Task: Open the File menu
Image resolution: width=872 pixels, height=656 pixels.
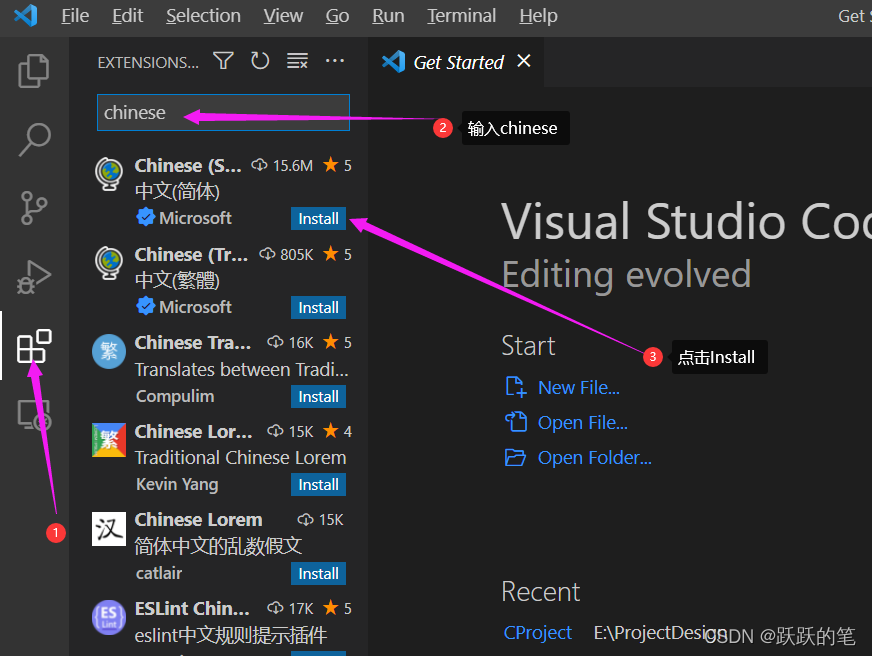Action: tap(75, 16)
